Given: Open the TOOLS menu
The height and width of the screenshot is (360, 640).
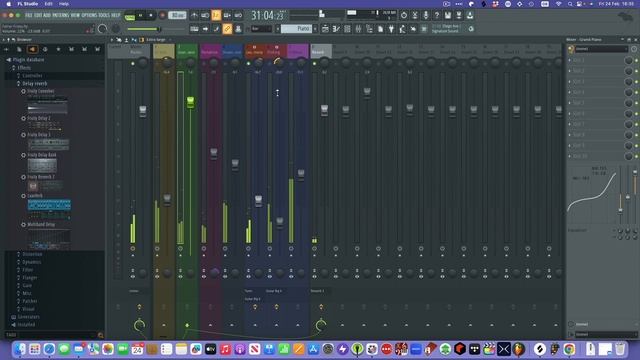Looking at the screenshot, I should 104,15.
